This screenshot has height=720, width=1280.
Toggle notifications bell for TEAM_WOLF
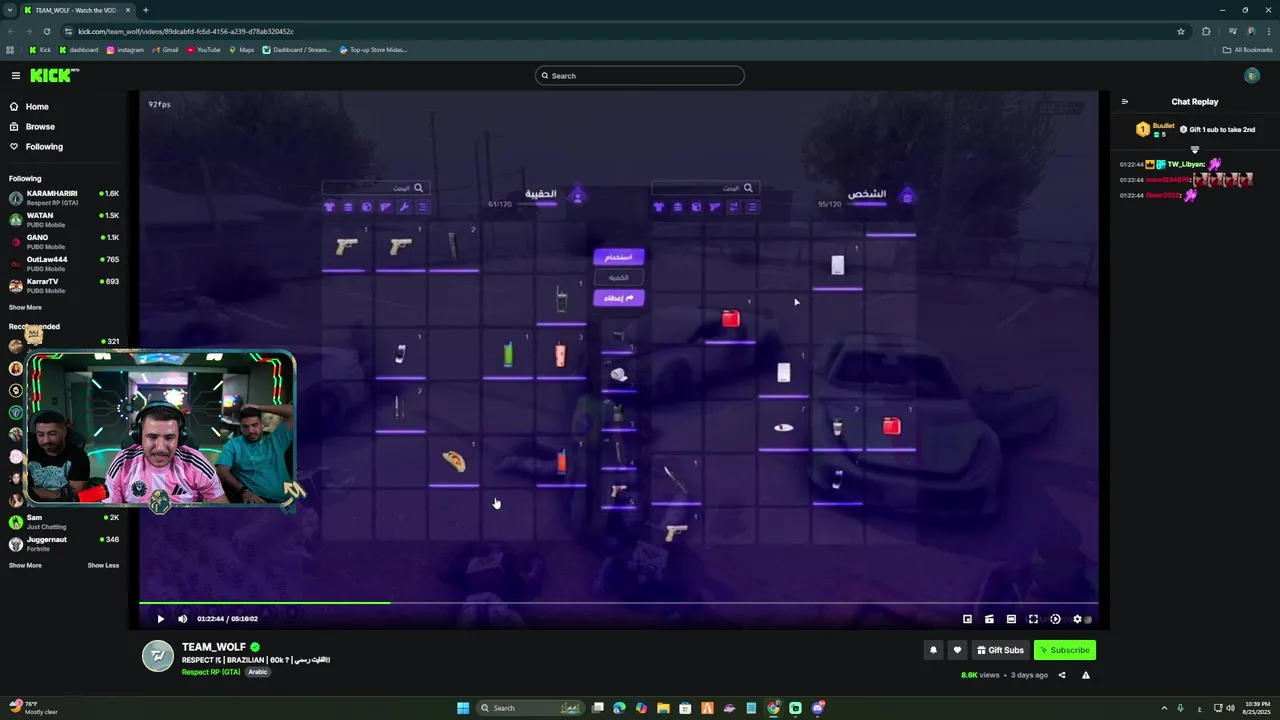[x=933, y=650]
